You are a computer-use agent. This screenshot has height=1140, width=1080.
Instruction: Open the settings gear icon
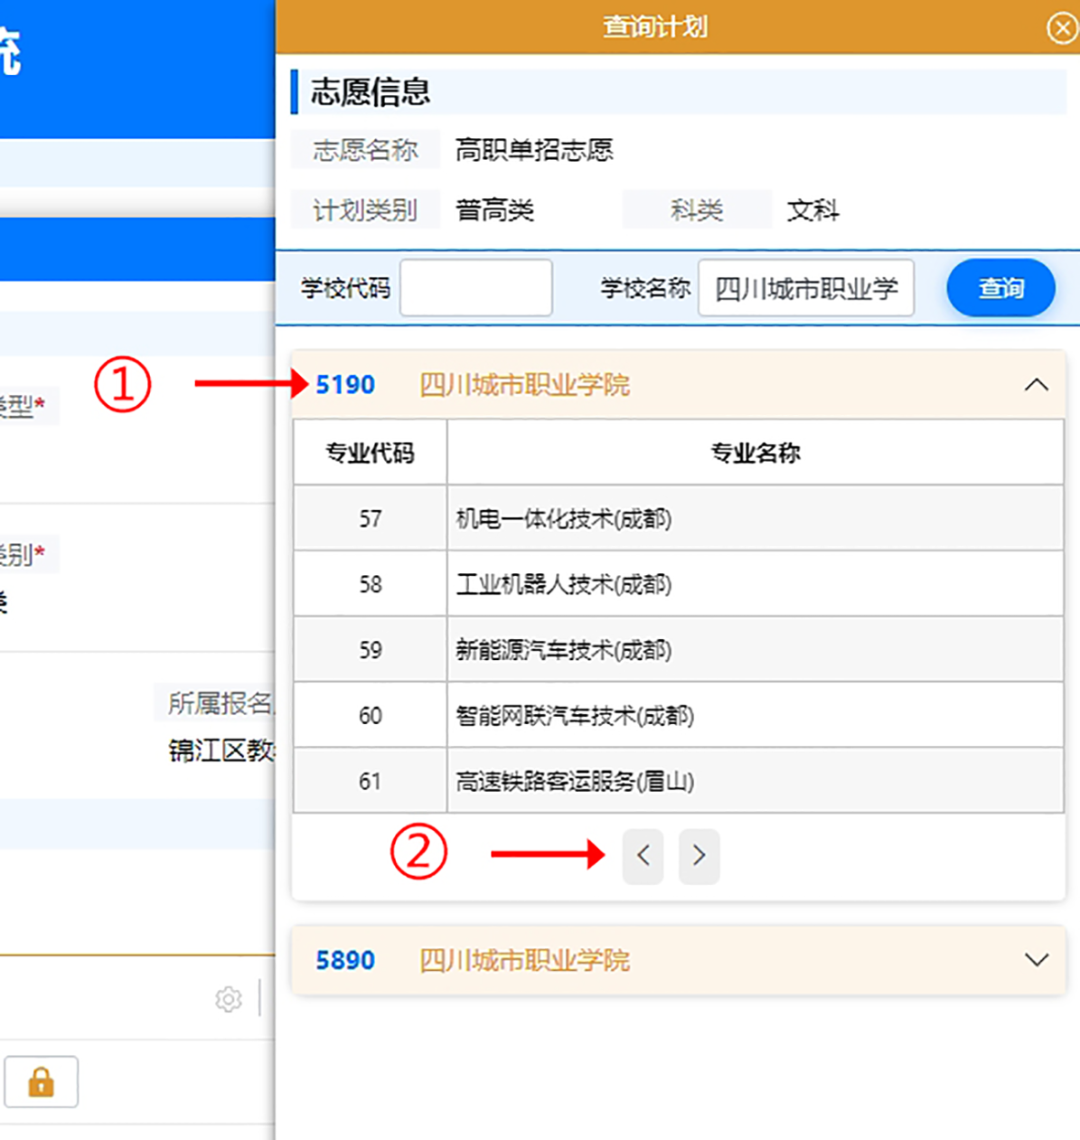(x=229, y=999)
